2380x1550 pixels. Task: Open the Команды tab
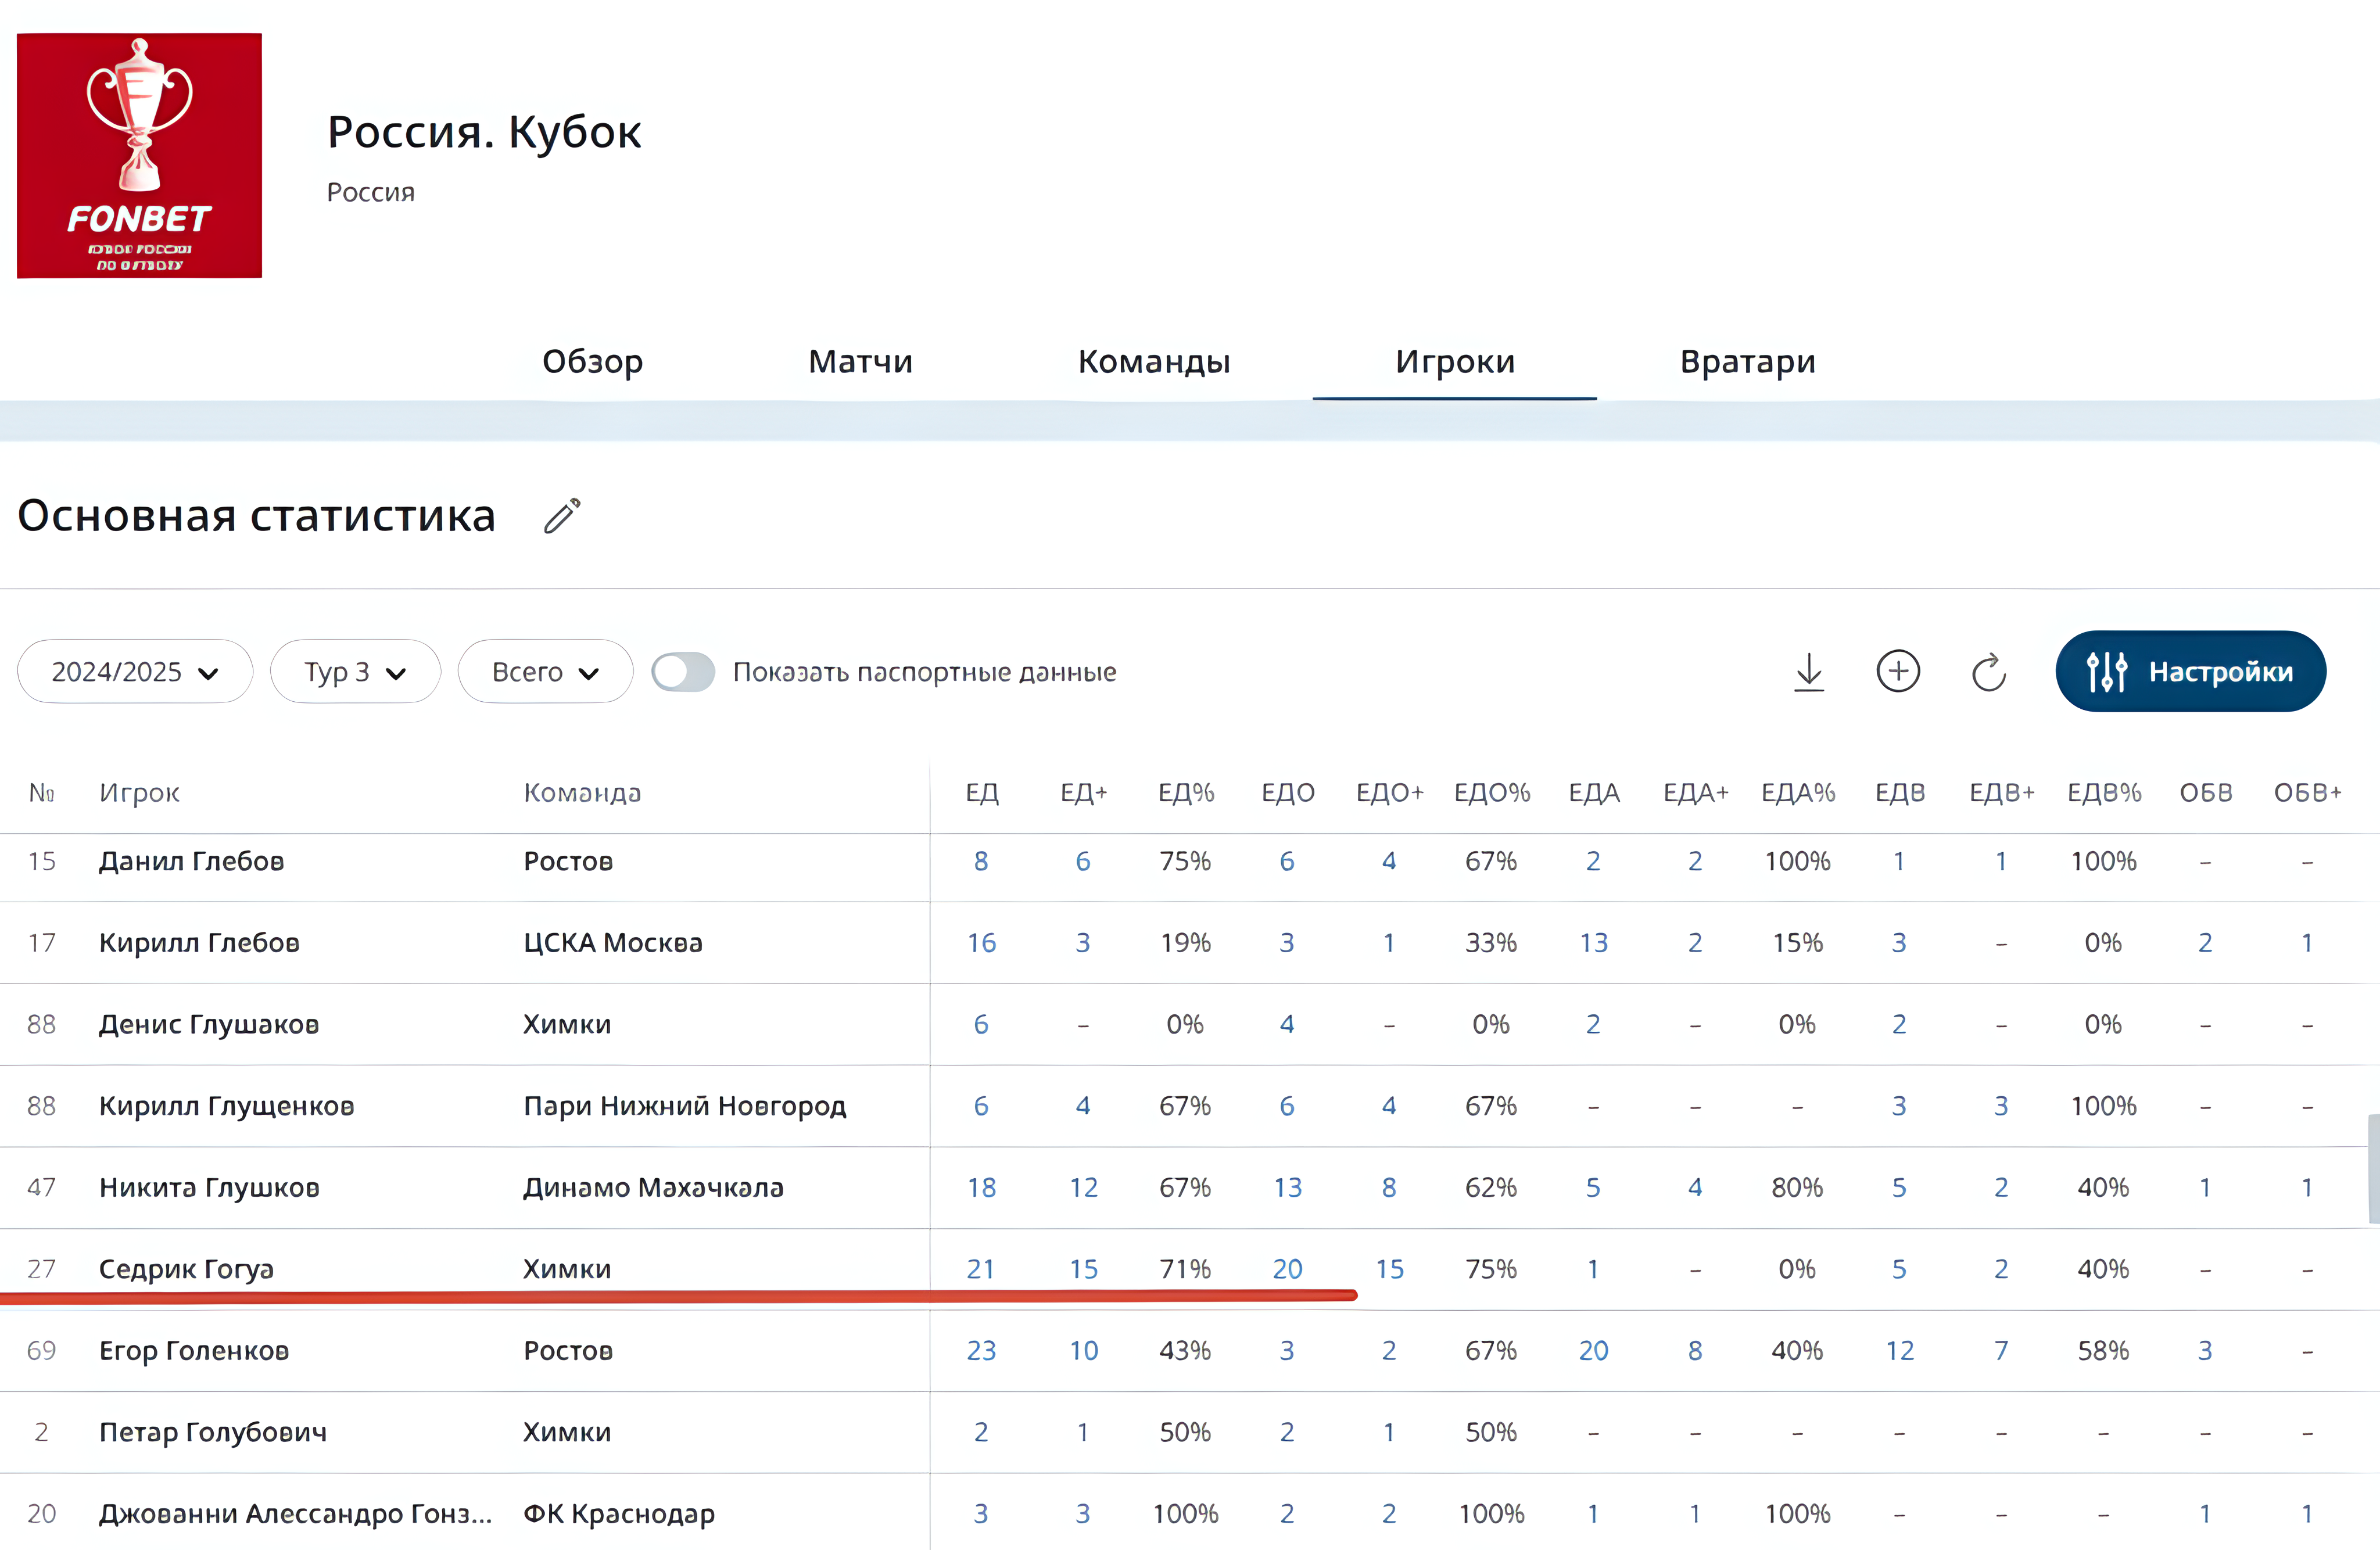click(1154, 361)
